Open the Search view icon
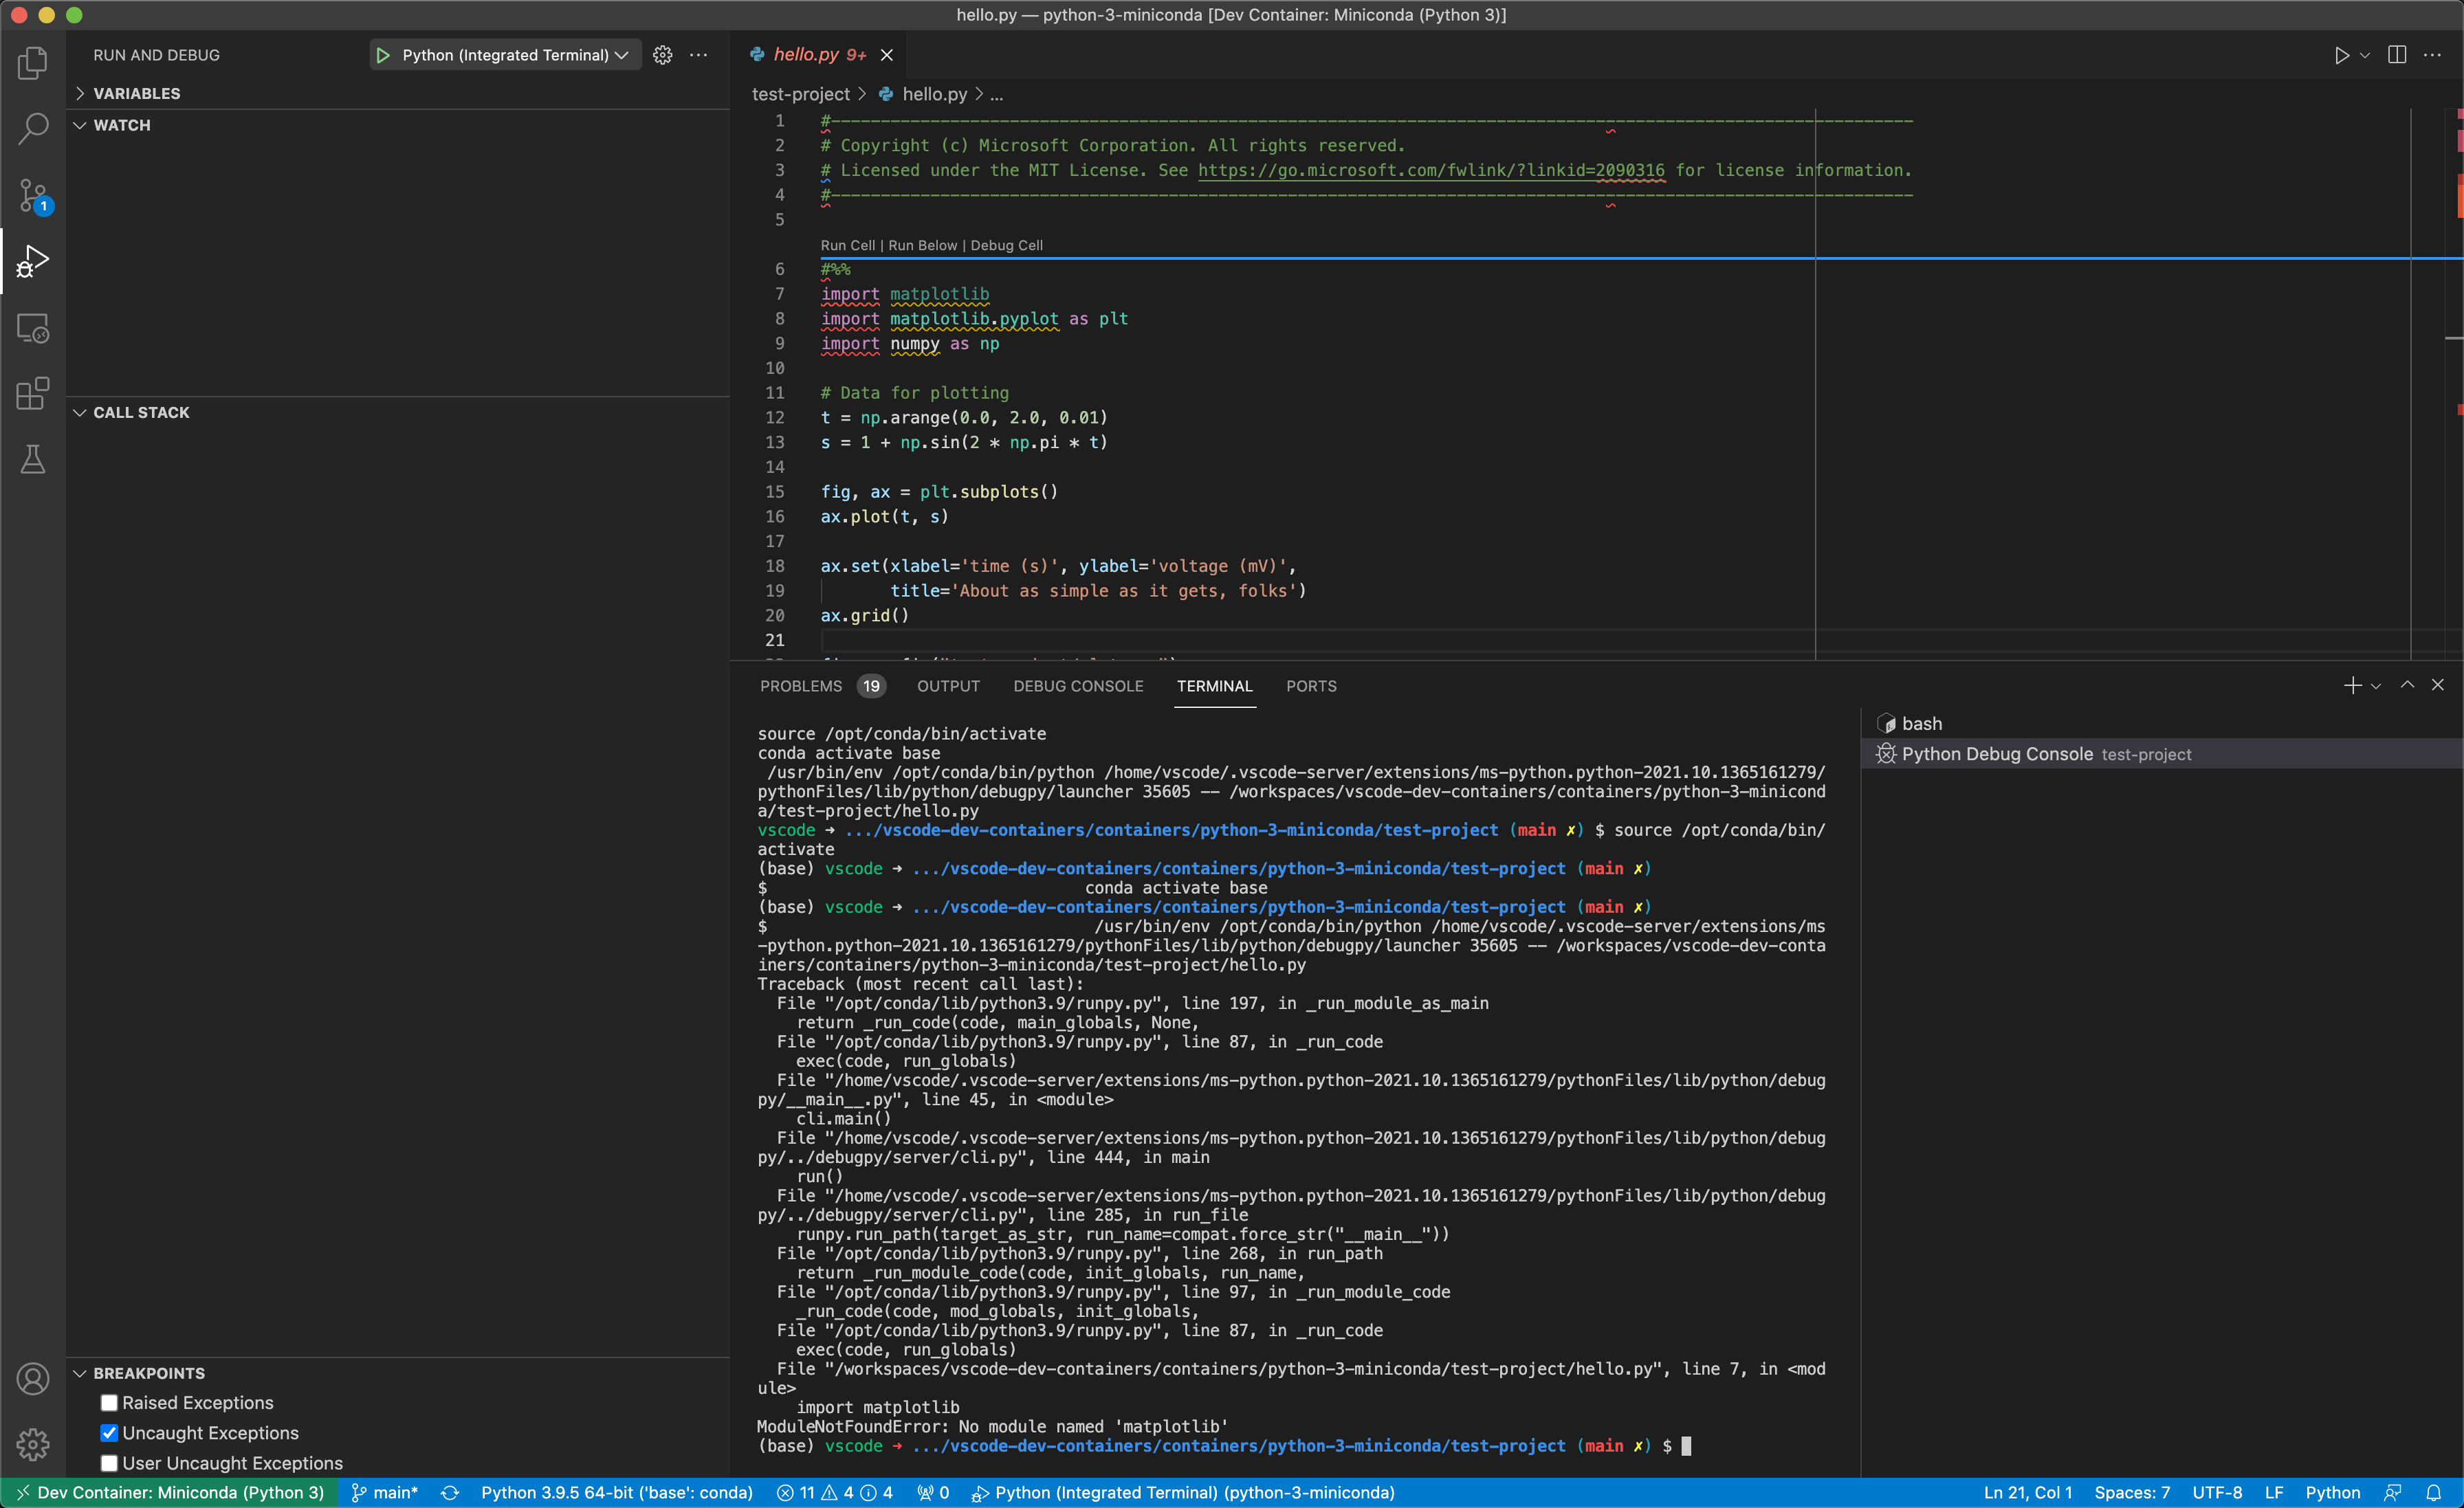The height and width of the screenshot is (1508, 2464). (x=33, y=128)
